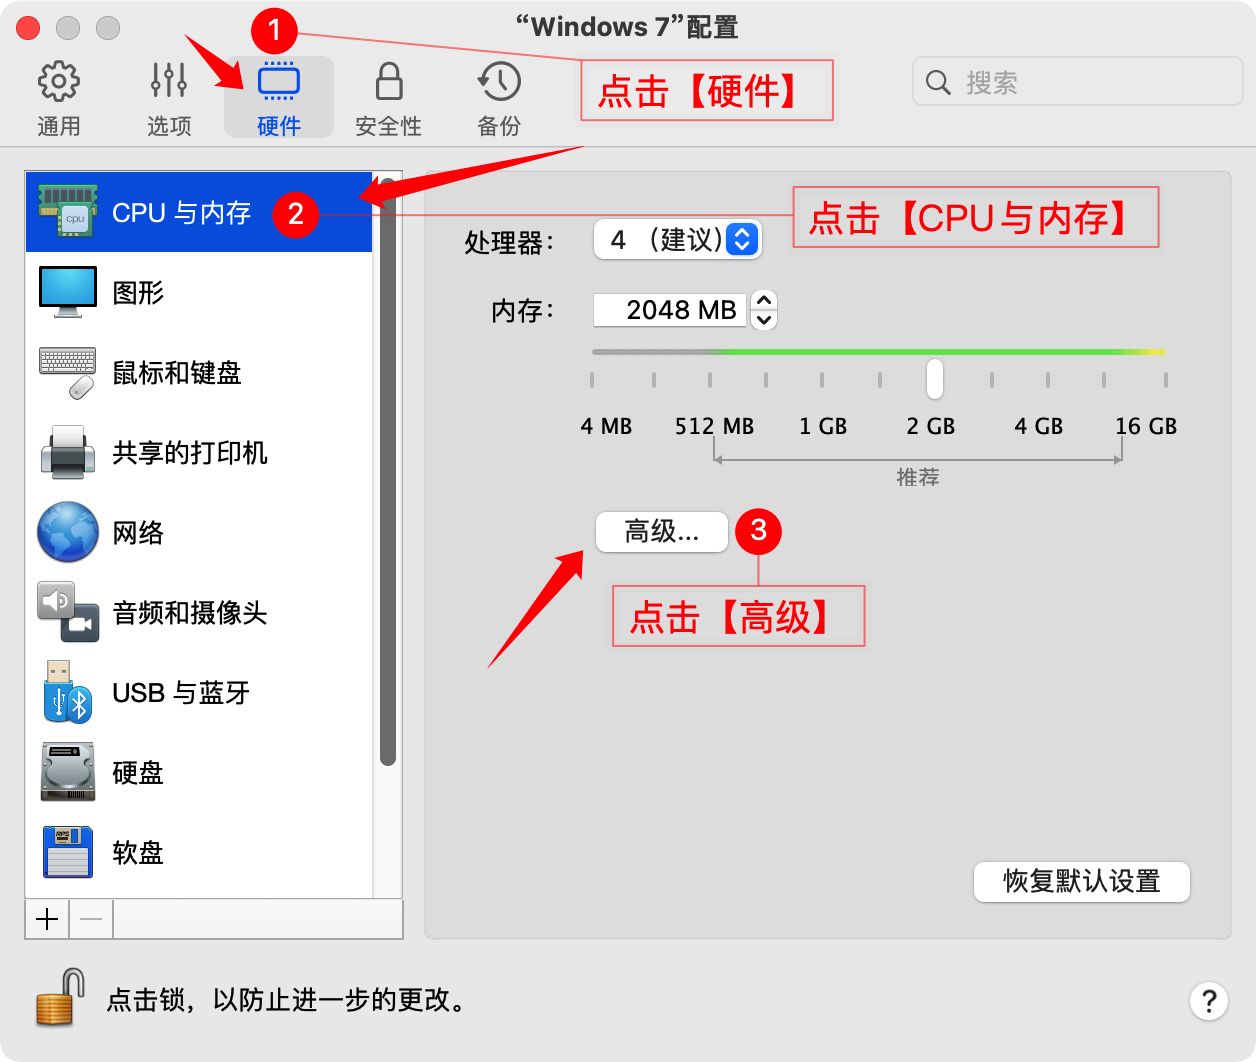Switch to the 硬件 (Hardware) tab
This screenshot has width=1256, height=1062.
tap(279, 98)
